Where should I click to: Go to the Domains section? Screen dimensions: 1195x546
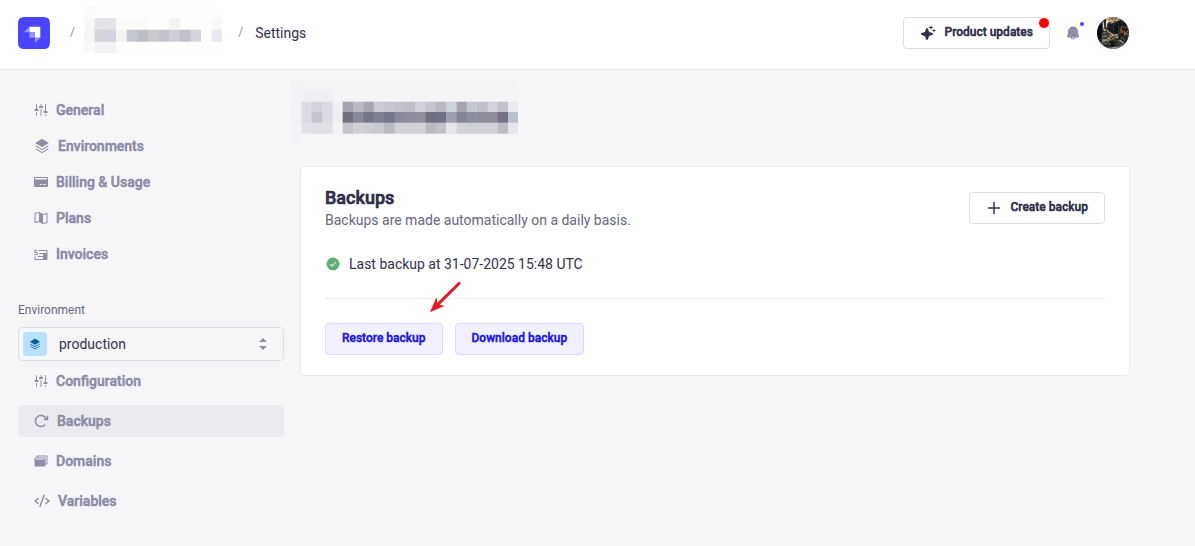click(83, 461)
